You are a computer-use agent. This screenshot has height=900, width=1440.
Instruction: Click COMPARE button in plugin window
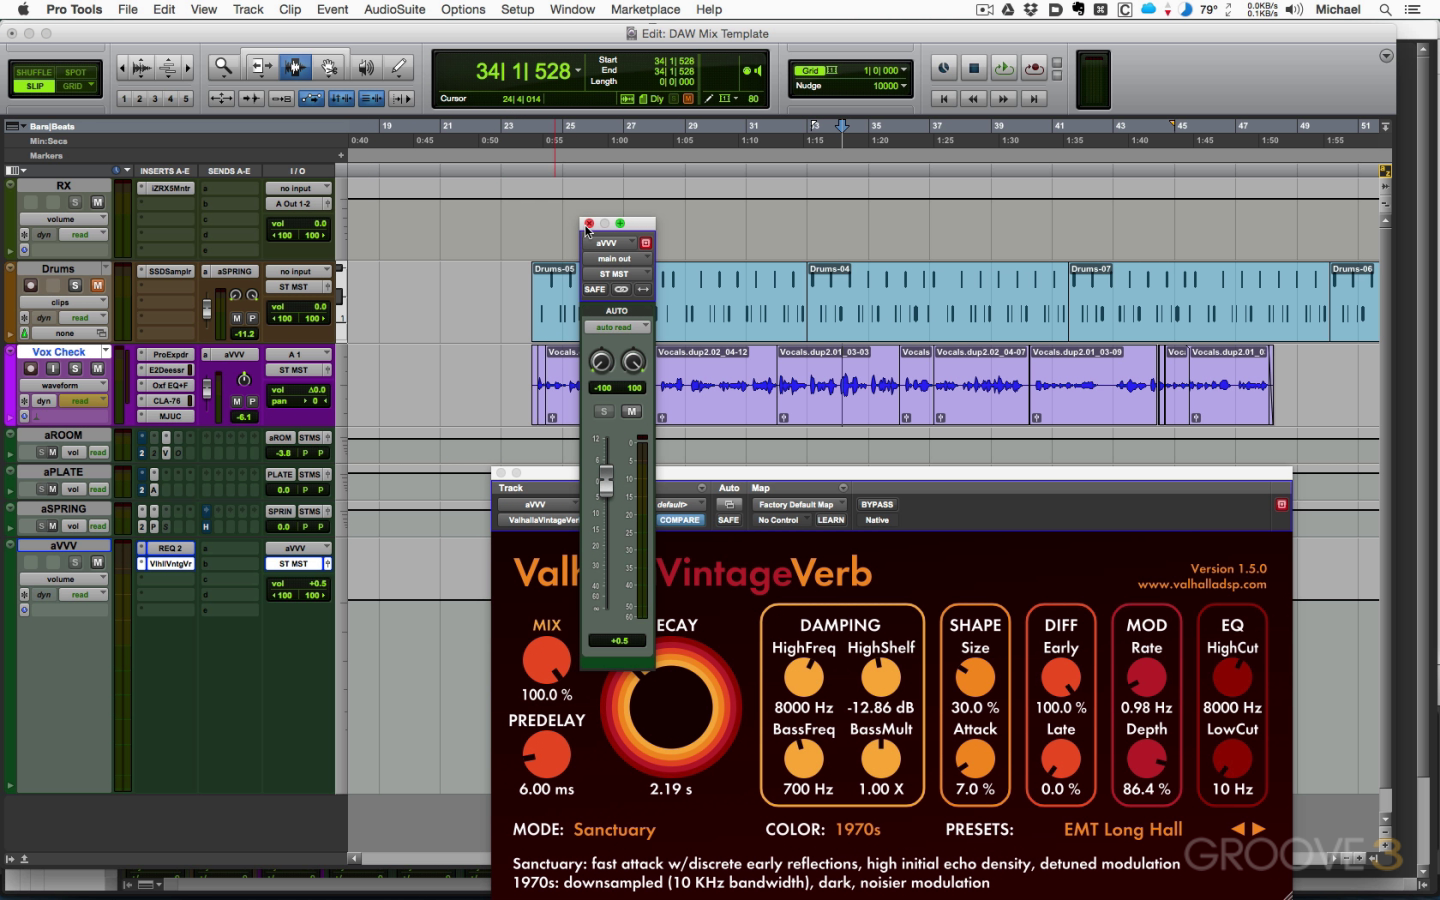point(680,520)
